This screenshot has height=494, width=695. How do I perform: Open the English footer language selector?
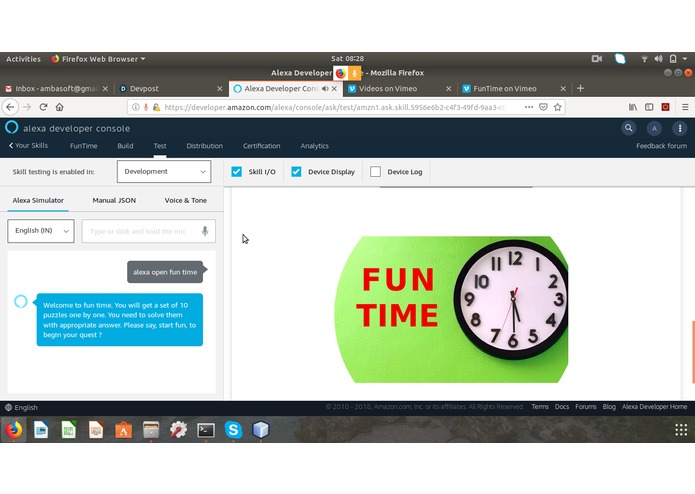click(21, 408)
